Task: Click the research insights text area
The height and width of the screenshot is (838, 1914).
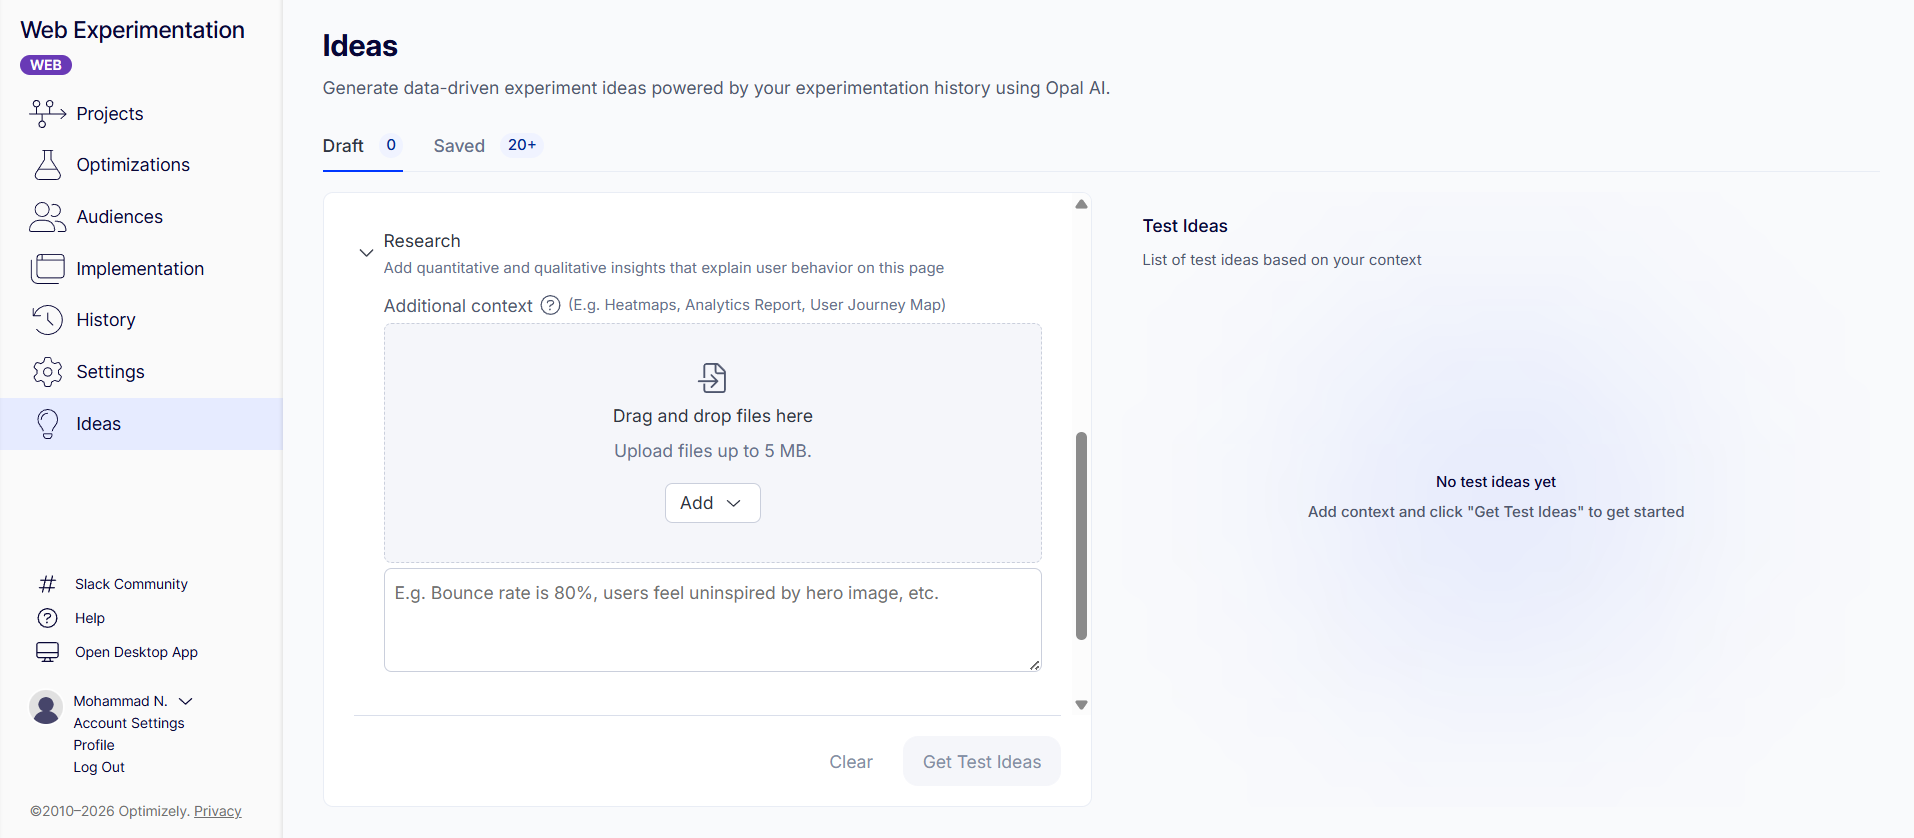Action: point(712,620)
